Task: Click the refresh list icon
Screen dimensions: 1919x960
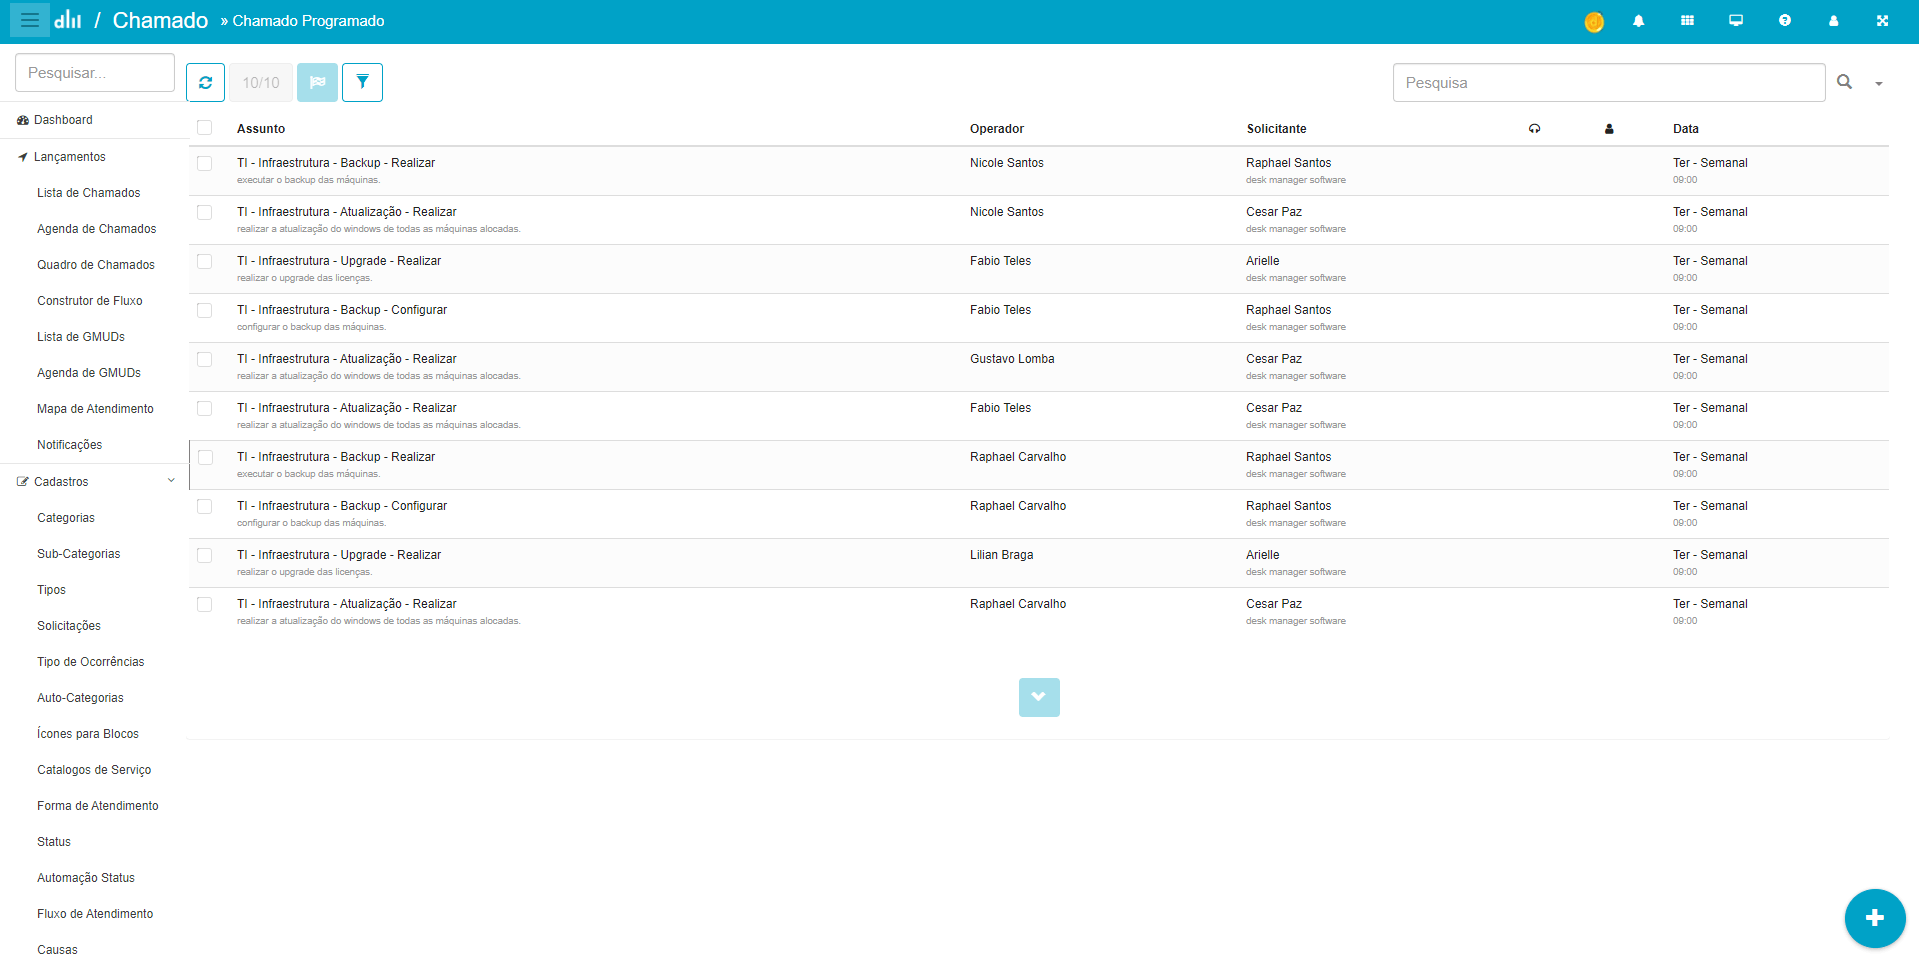Action: pyautogui.click(x=205, y=83)
